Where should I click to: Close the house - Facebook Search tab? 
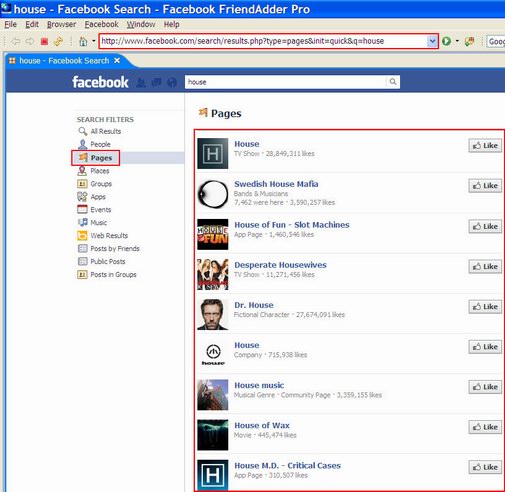[117, 61]
